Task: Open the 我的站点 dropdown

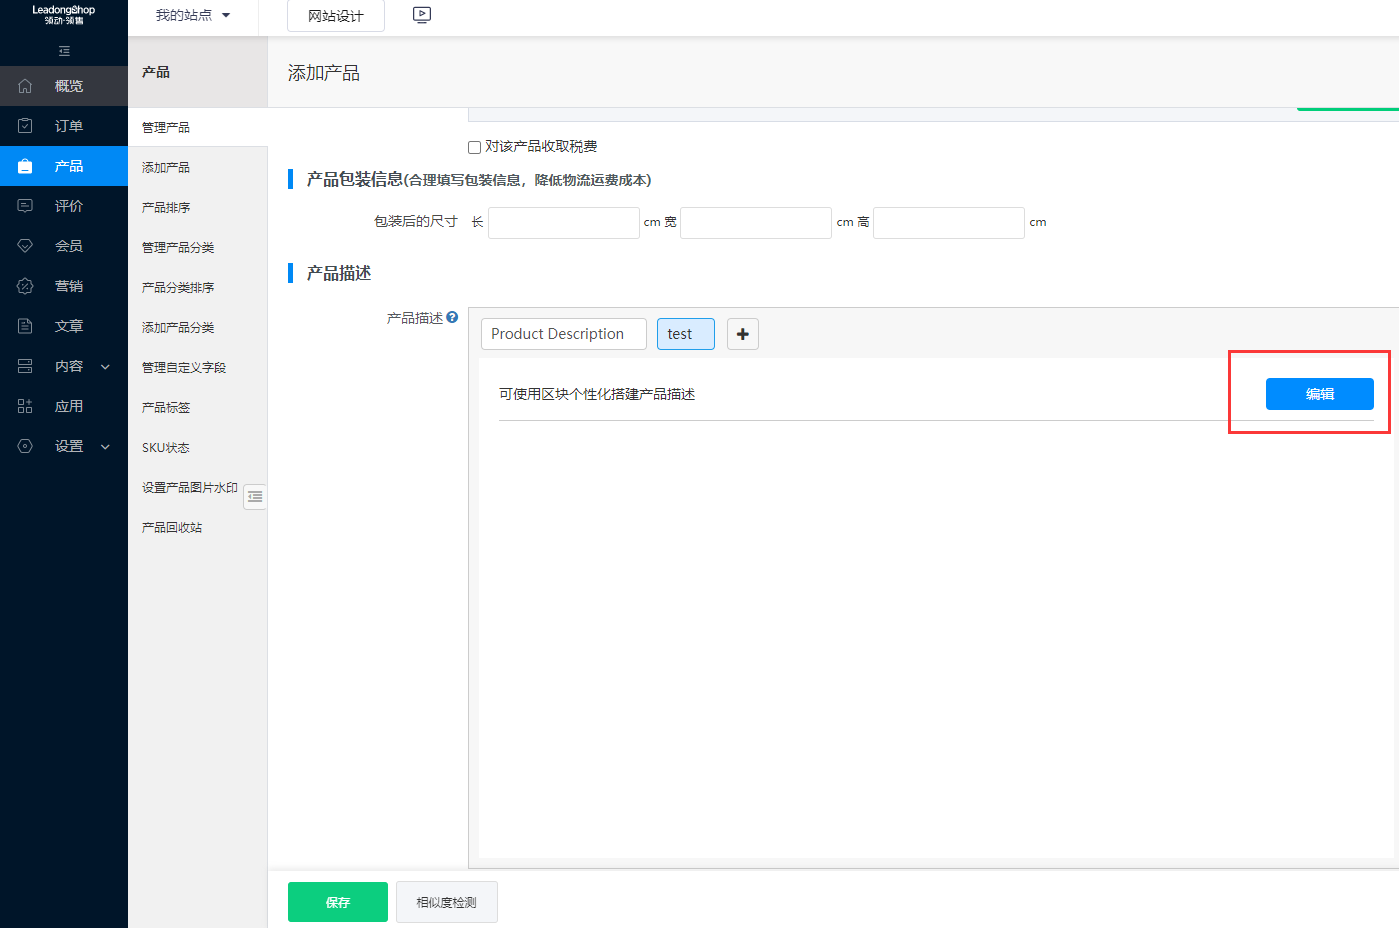Action: pyautogui.click(x=193, y=15)
